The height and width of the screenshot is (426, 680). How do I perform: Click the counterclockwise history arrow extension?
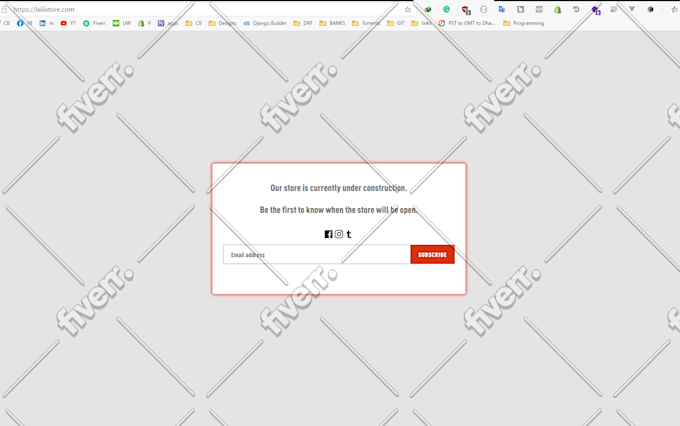(x=576, y=9)
